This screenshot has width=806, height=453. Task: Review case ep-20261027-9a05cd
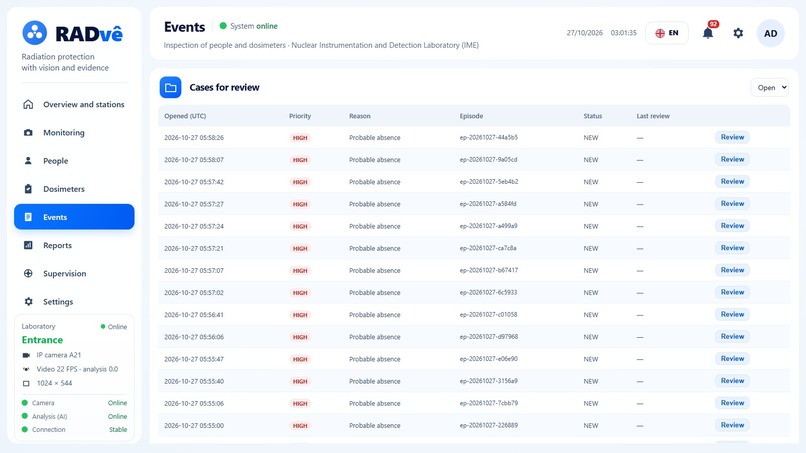click(732, 159)
